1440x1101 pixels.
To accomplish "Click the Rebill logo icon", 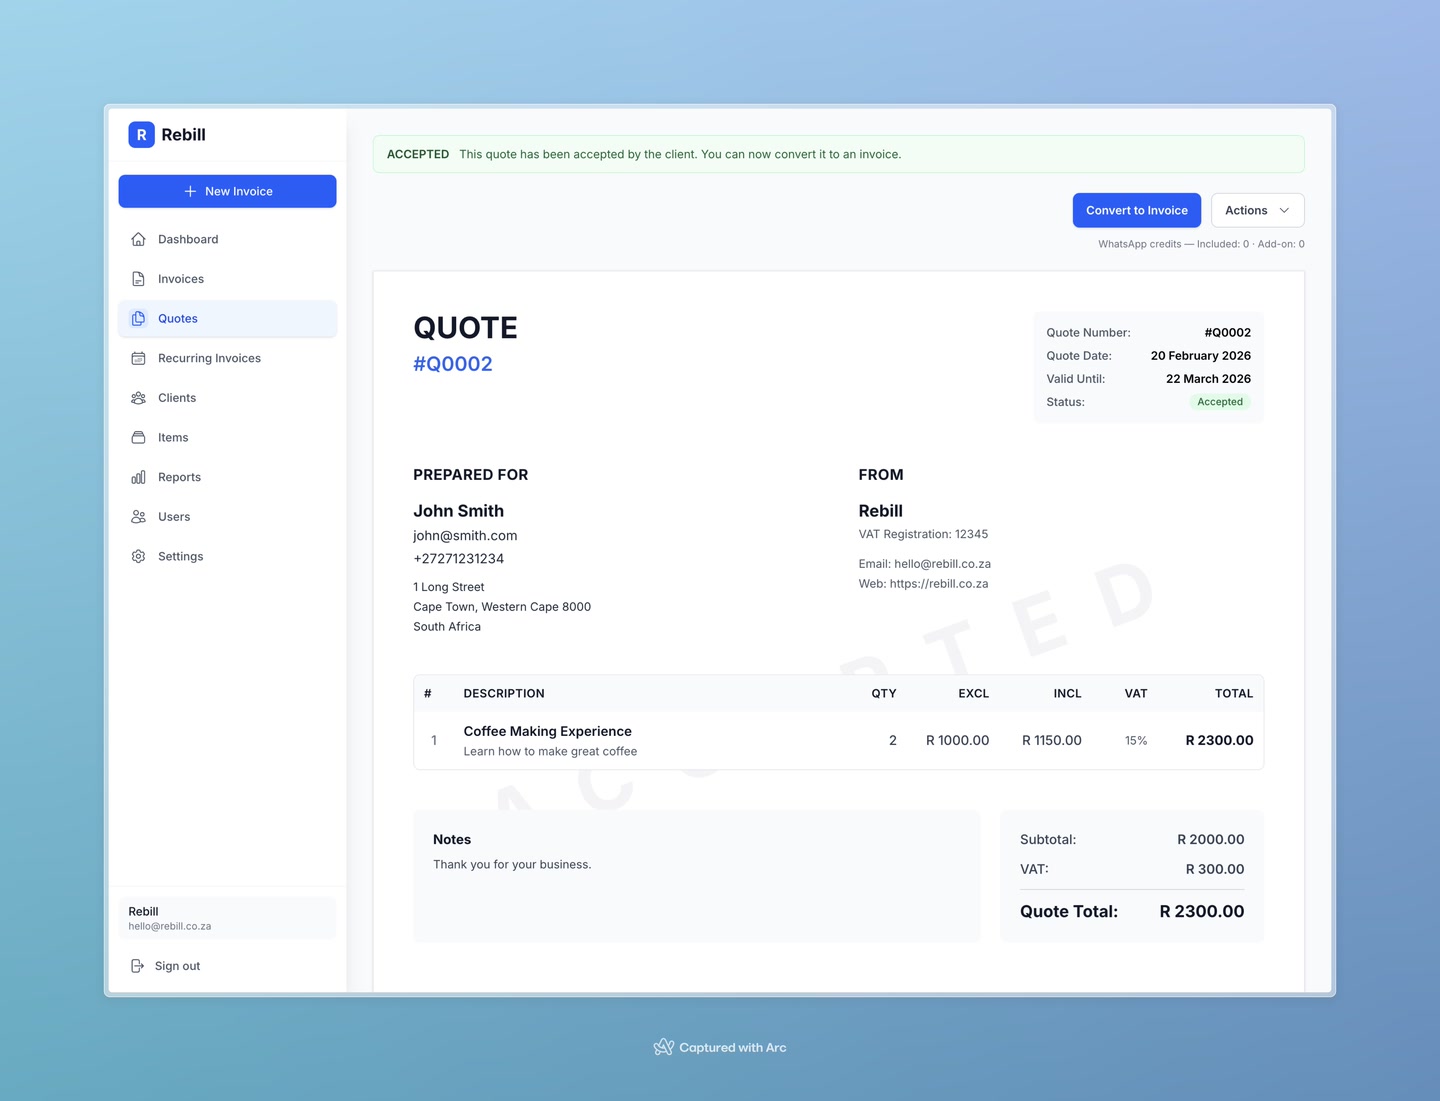I will coord(141,135).
